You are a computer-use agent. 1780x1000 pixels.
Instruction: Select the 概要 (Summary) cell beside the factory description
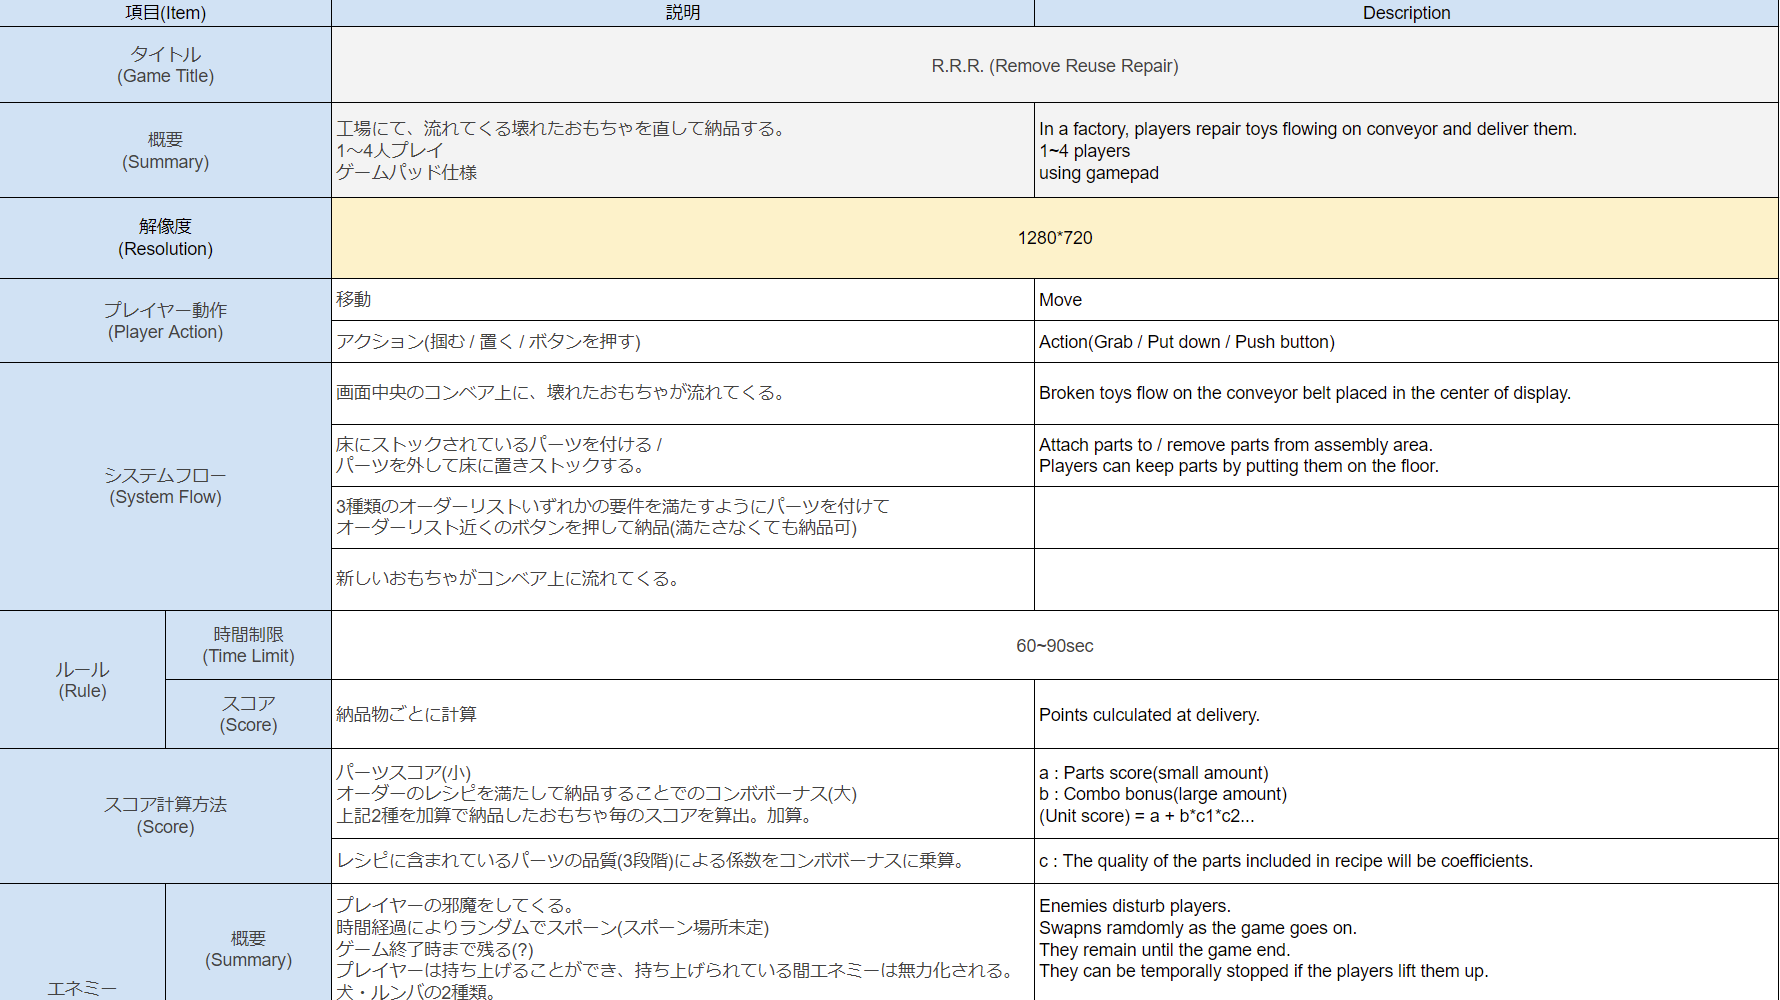tap(165, 150)
